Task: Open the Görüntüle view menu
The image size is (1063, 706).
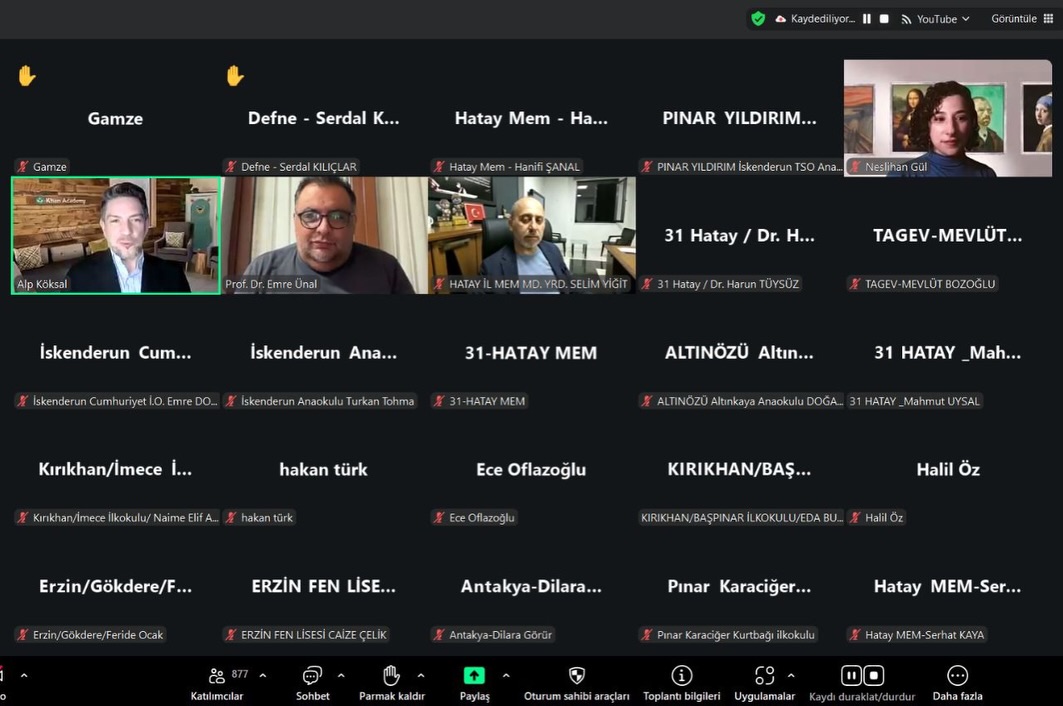Action: pos(1018,19)
